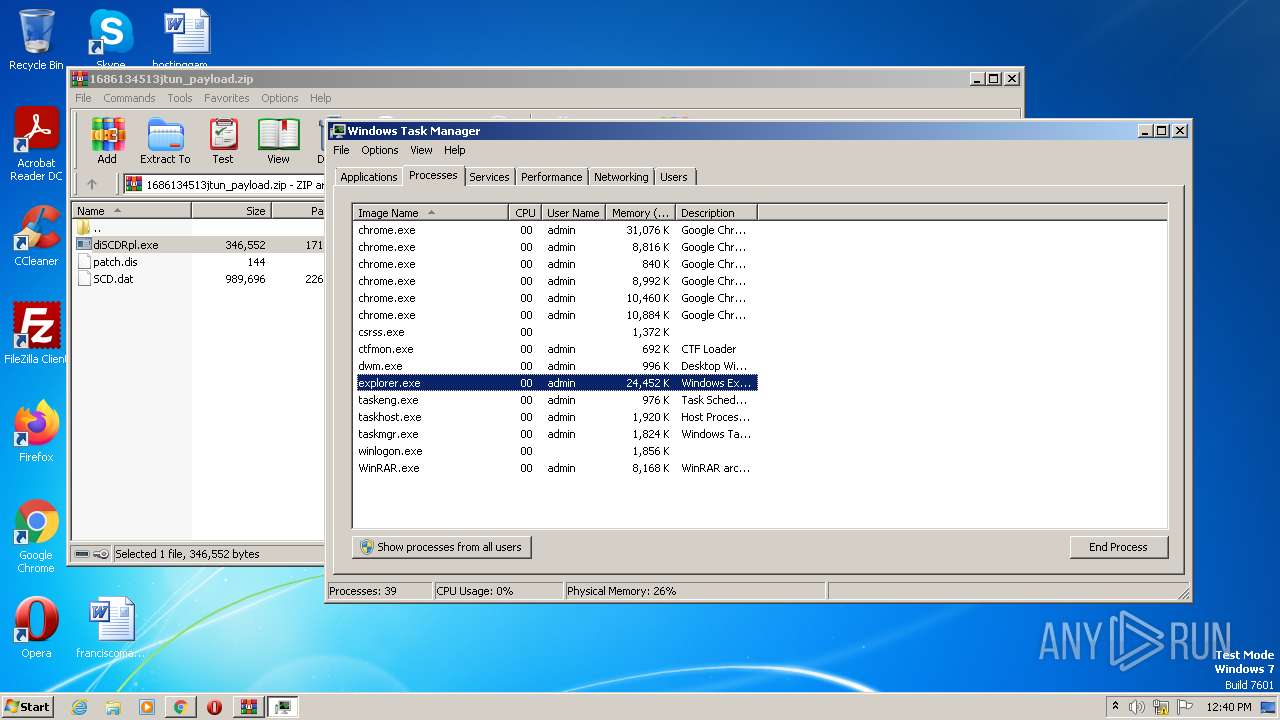Show hidden system tray icons
The image size is (1280, 720).
point(1116,707)
